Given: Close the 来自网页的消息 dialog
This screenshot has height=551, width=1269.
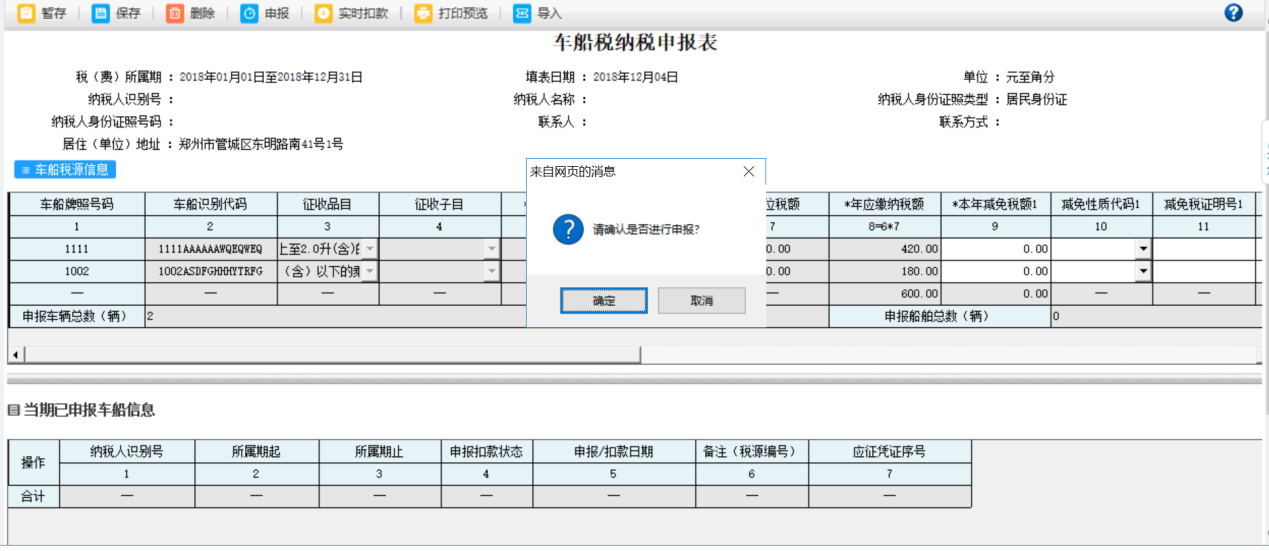Looking at the screenshot, I should (748, 172).
